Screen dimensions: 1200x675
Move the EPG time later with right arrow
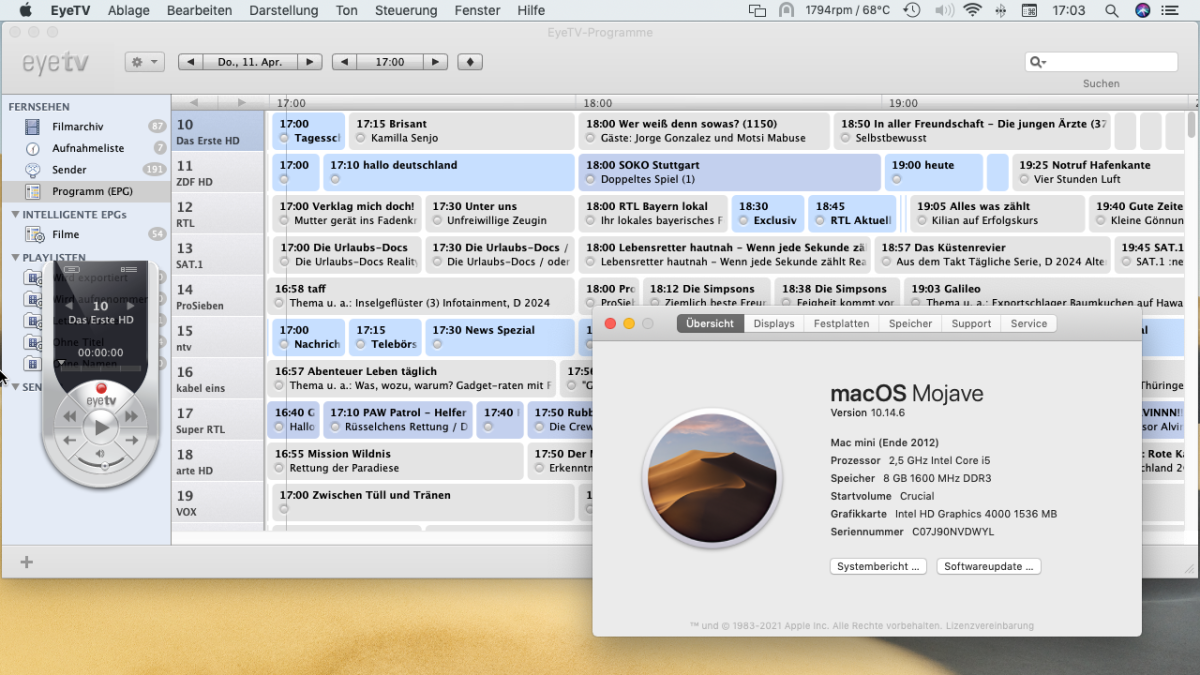point(435,62)
